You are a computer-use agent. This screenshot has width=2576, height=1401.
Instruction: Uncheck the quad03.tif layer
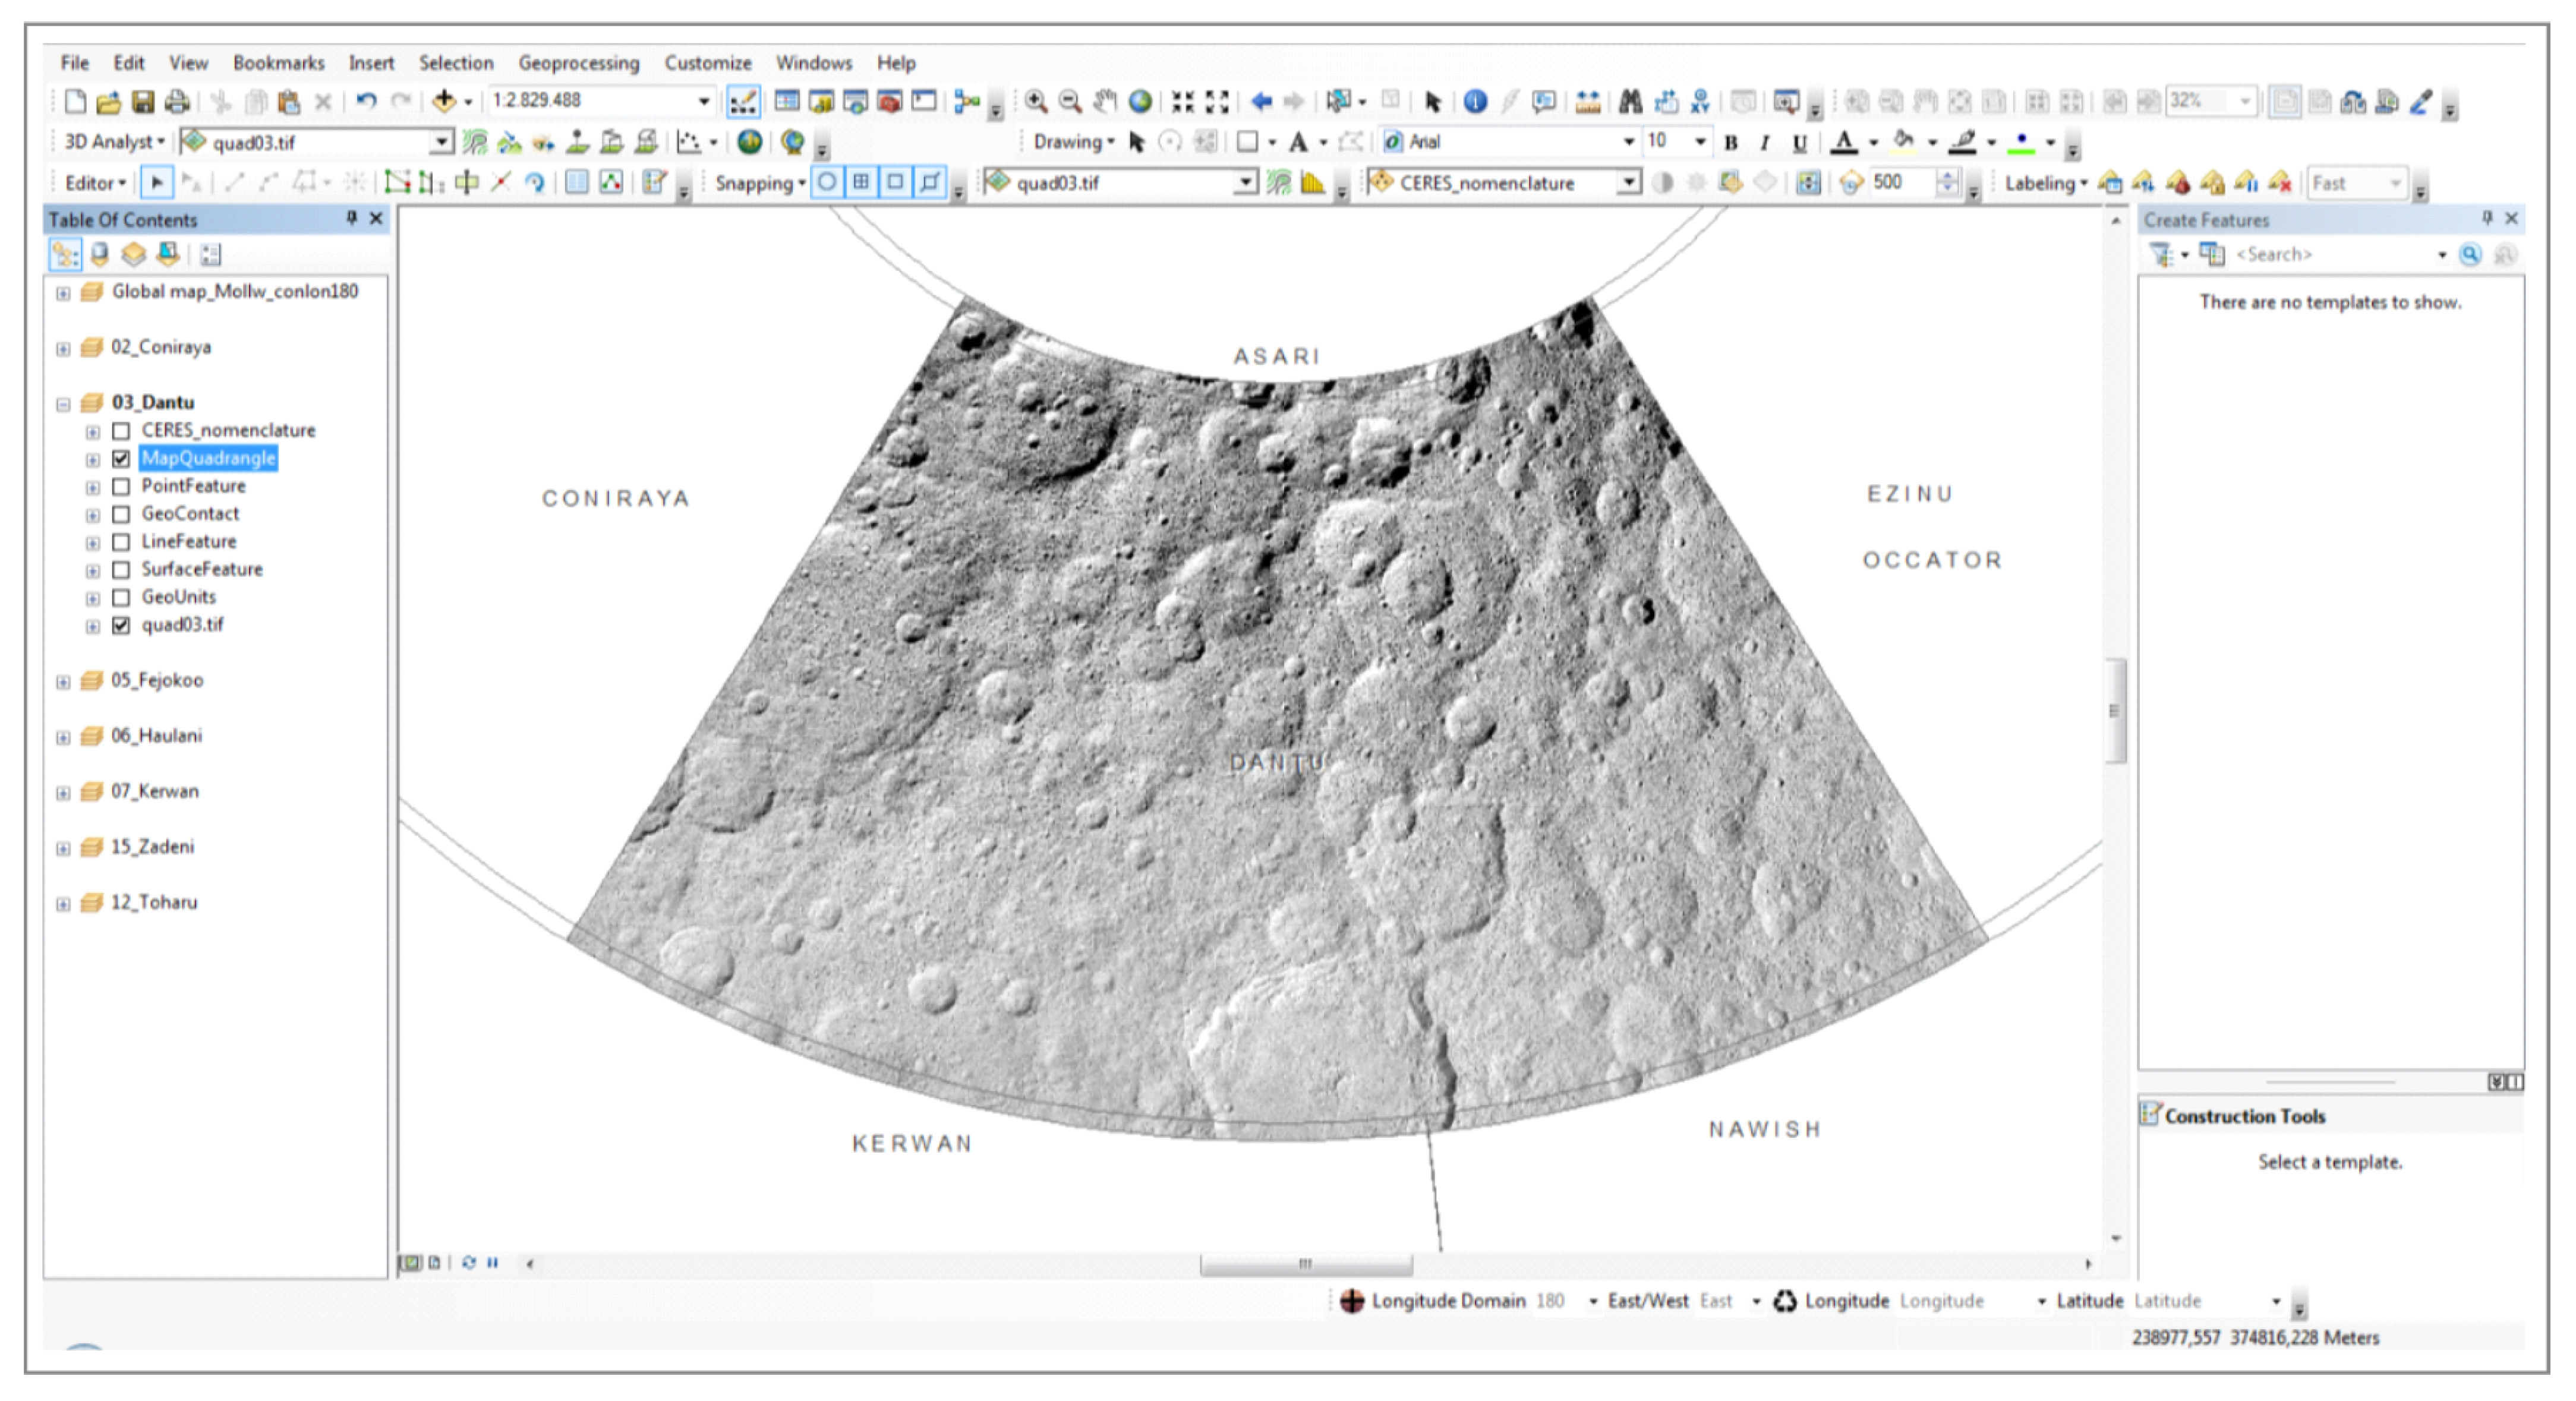point(121,625)
